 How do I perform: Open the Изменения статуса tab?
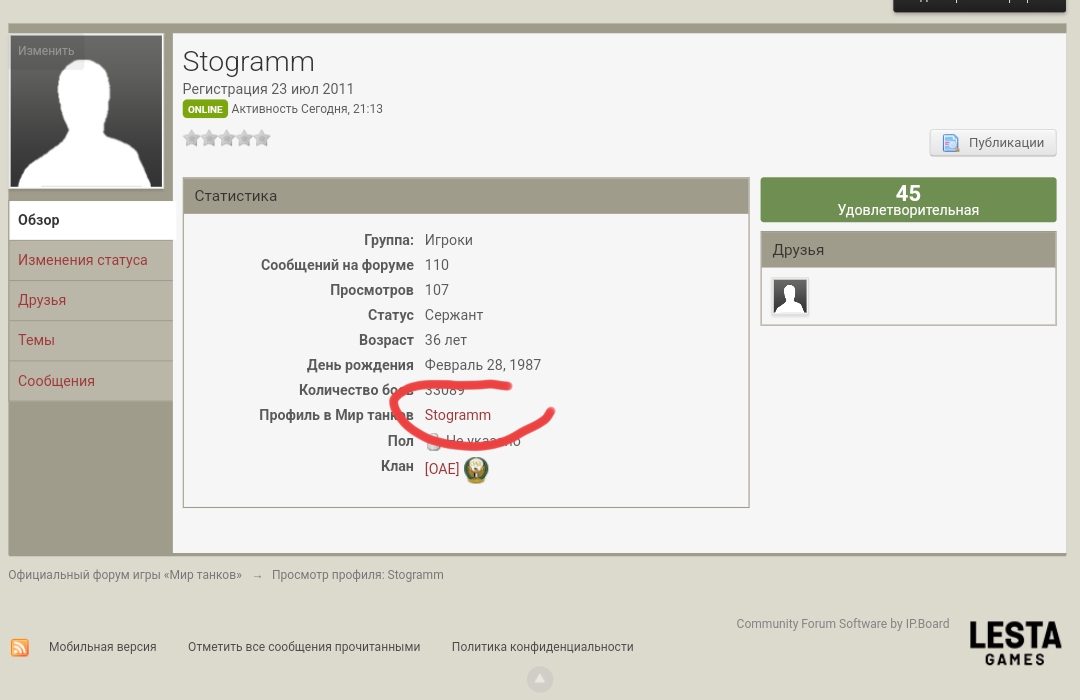(x=91, y=260)
